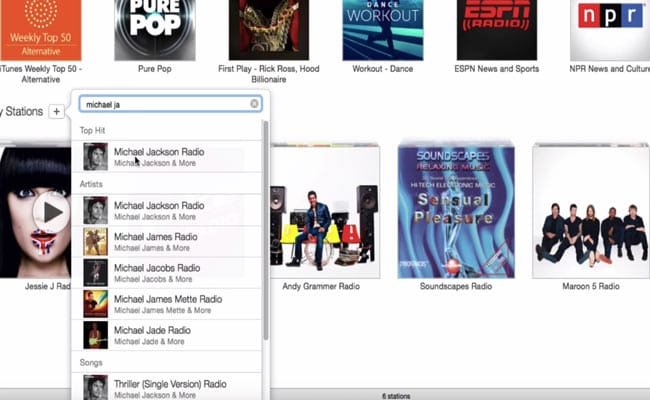Click the ESPN News and Sports label

pyautogui.click(x=497, y=69)
